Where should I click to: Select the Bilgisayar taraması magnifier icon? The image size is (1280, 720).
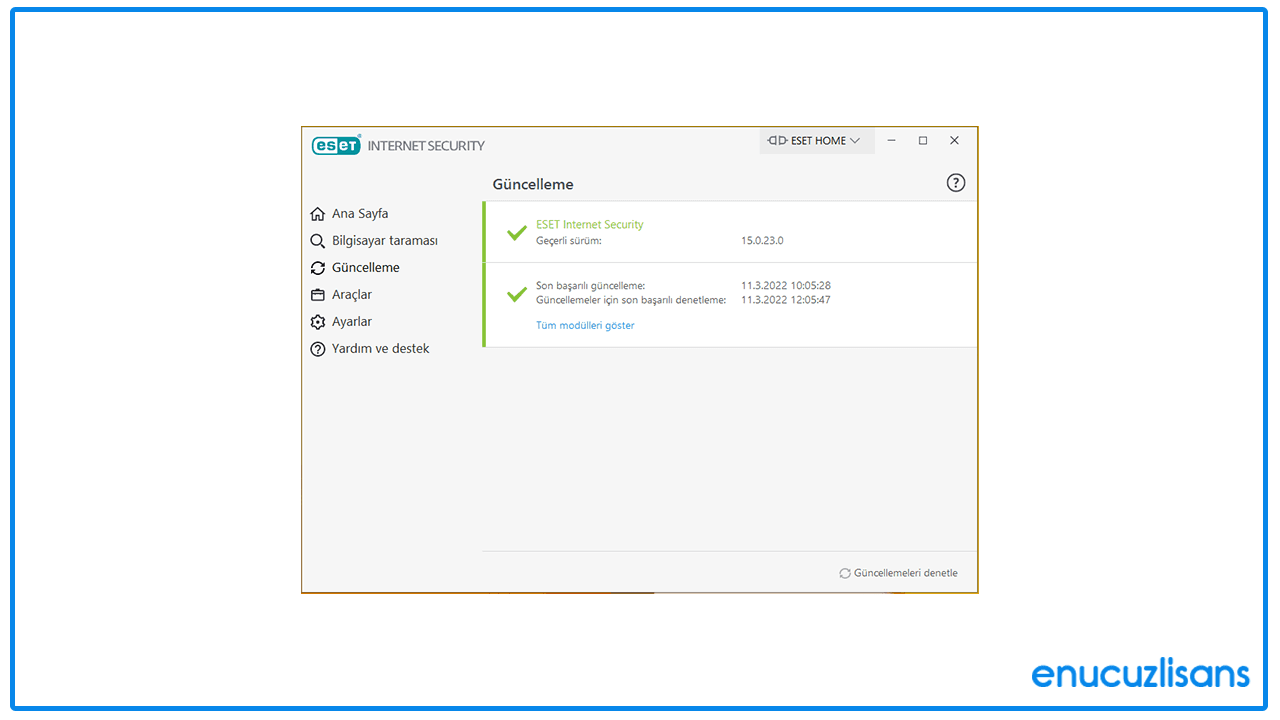[x=317, y=240]
